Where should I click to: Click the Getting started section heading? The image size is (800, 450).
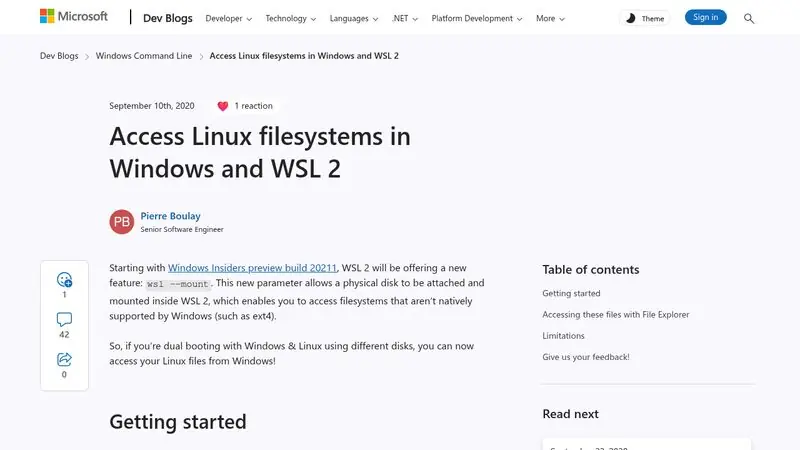(x=178, y=422)
